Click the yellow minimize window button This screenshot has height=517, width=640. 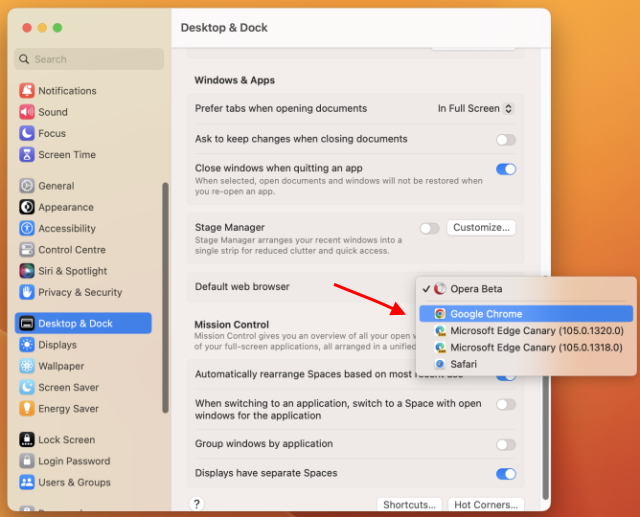42,28
